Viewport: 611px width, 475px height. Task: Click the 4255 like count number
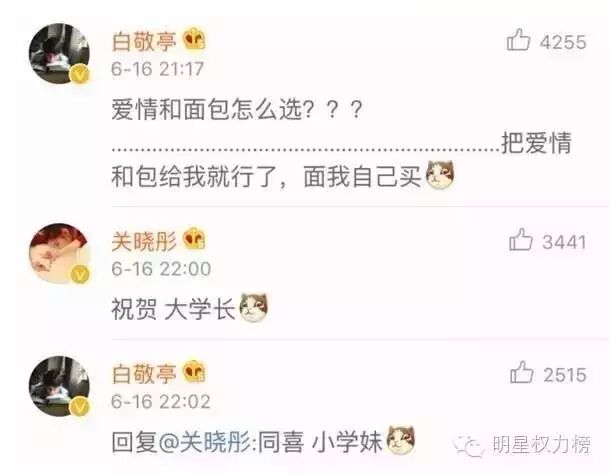(x=563, y=42)
